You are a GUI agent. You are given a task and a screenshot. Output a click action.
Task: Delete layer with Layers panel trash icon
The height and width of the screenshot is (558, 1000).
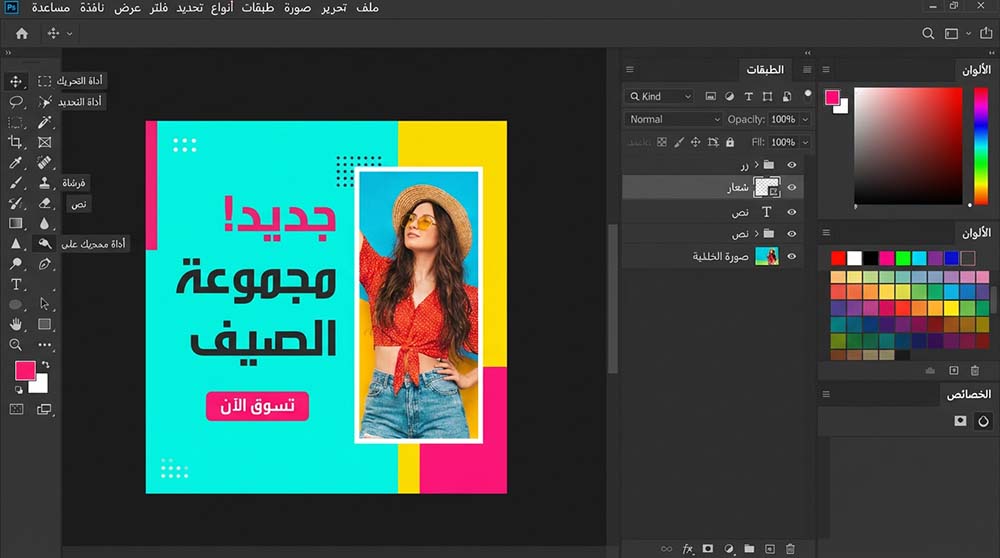click(790, 548)
